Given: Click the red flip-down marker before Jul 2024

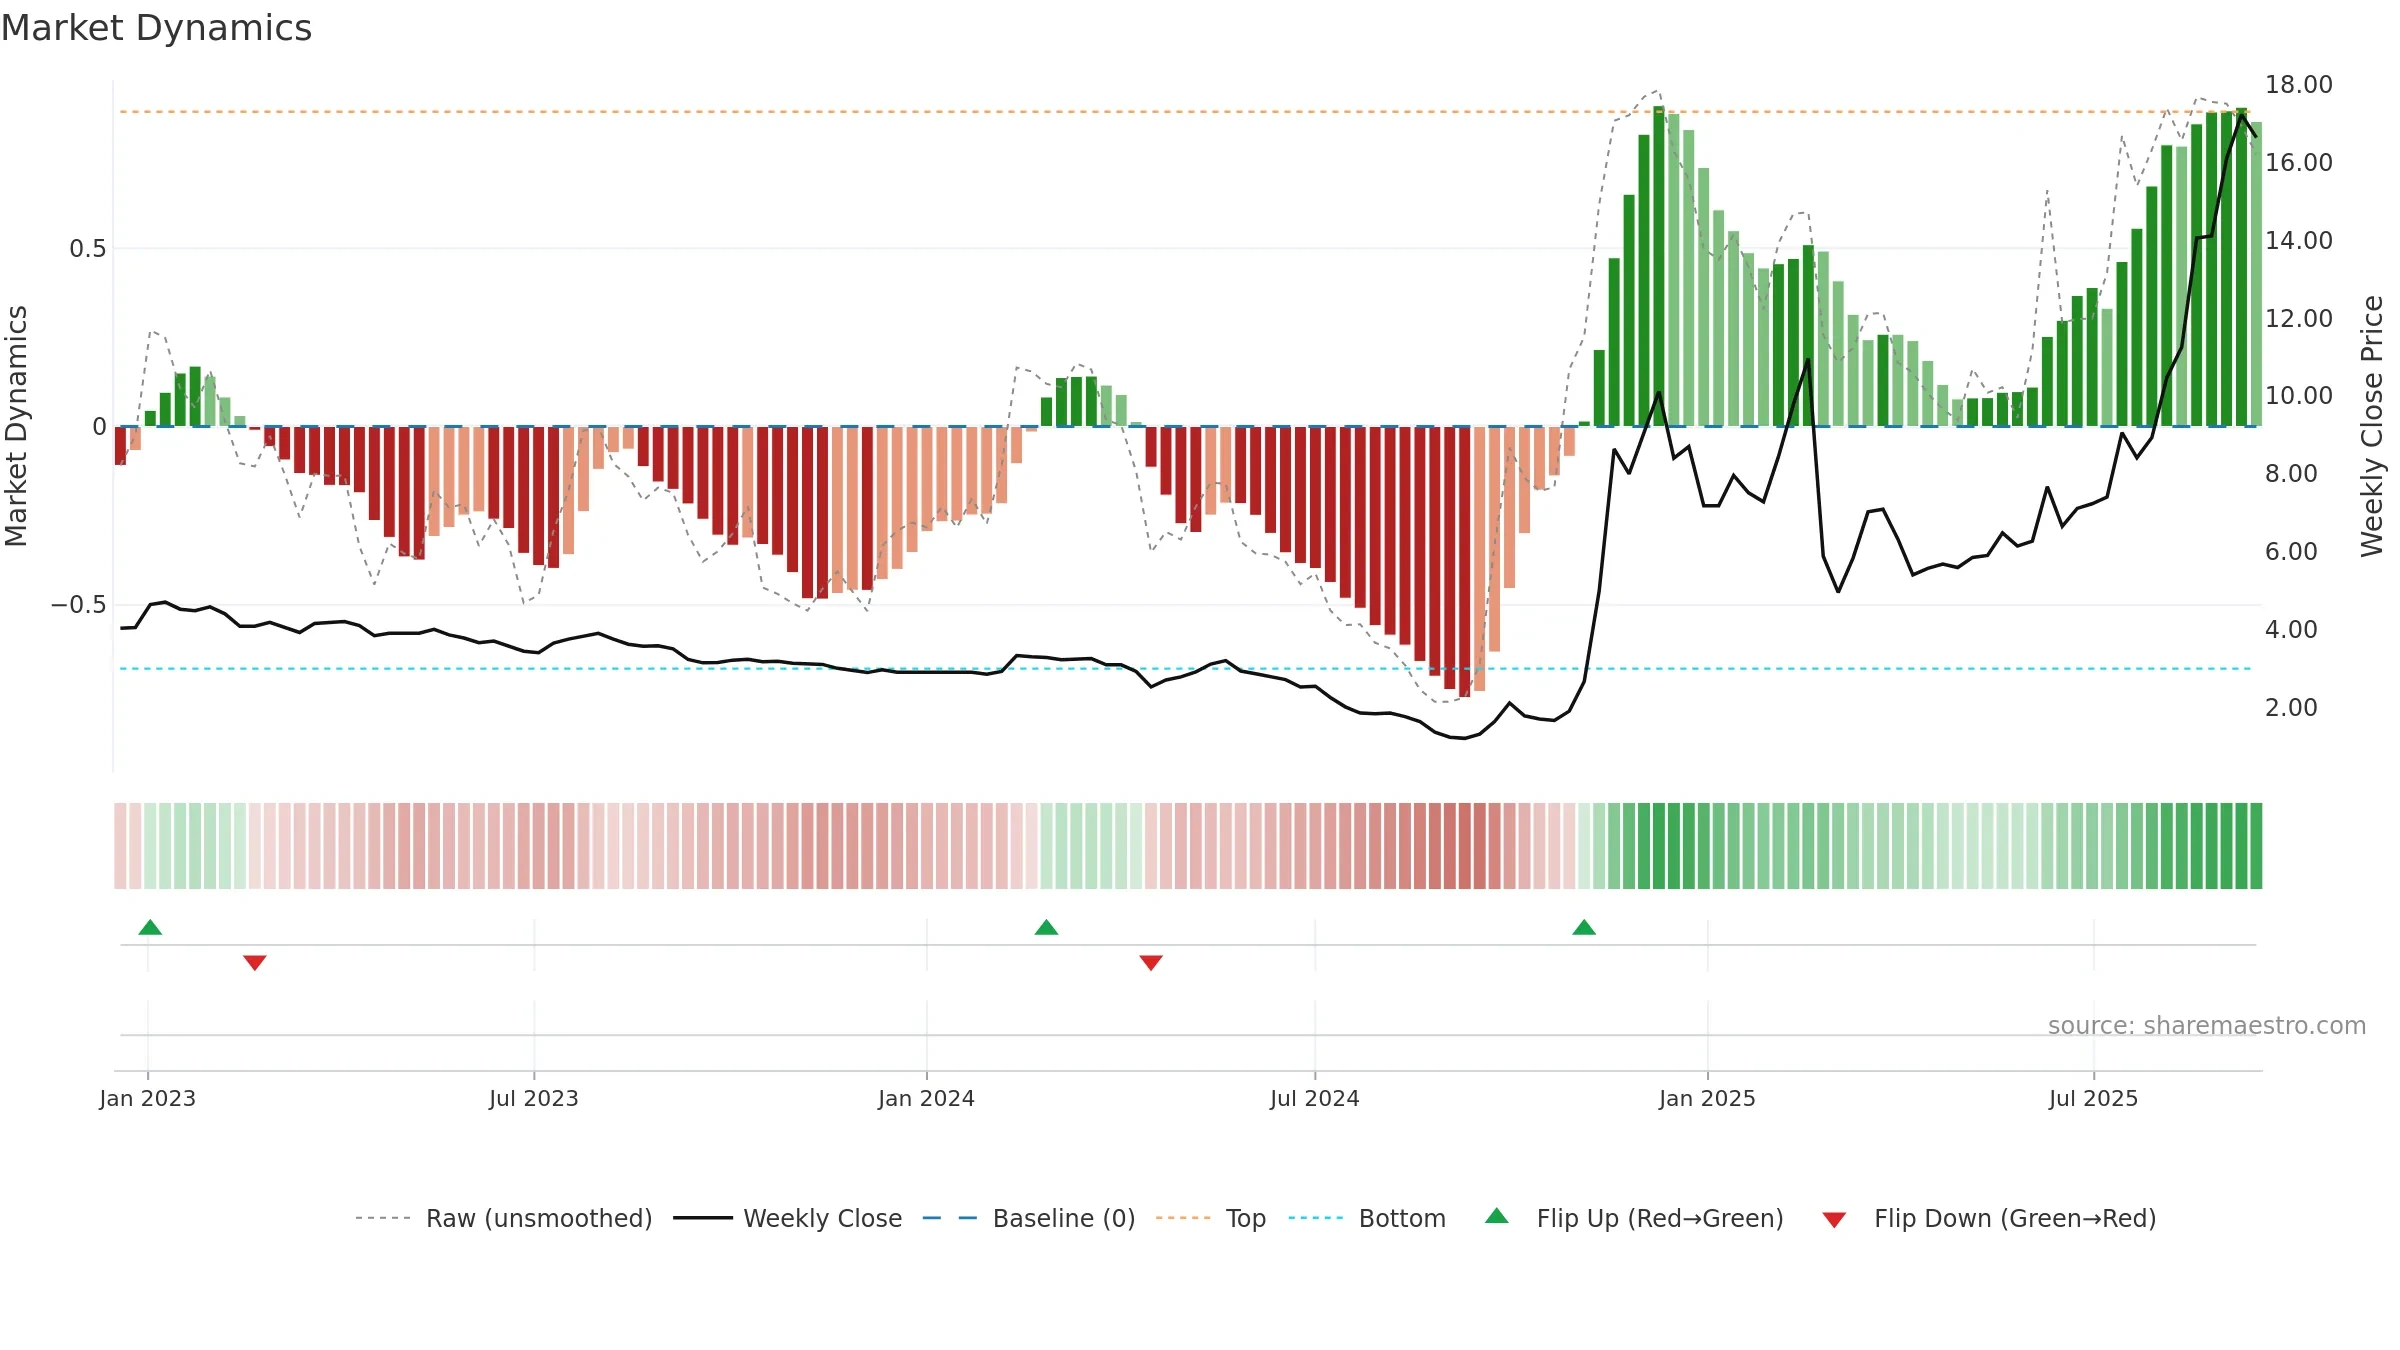Looking at the screenshot, I should 1151,963.
